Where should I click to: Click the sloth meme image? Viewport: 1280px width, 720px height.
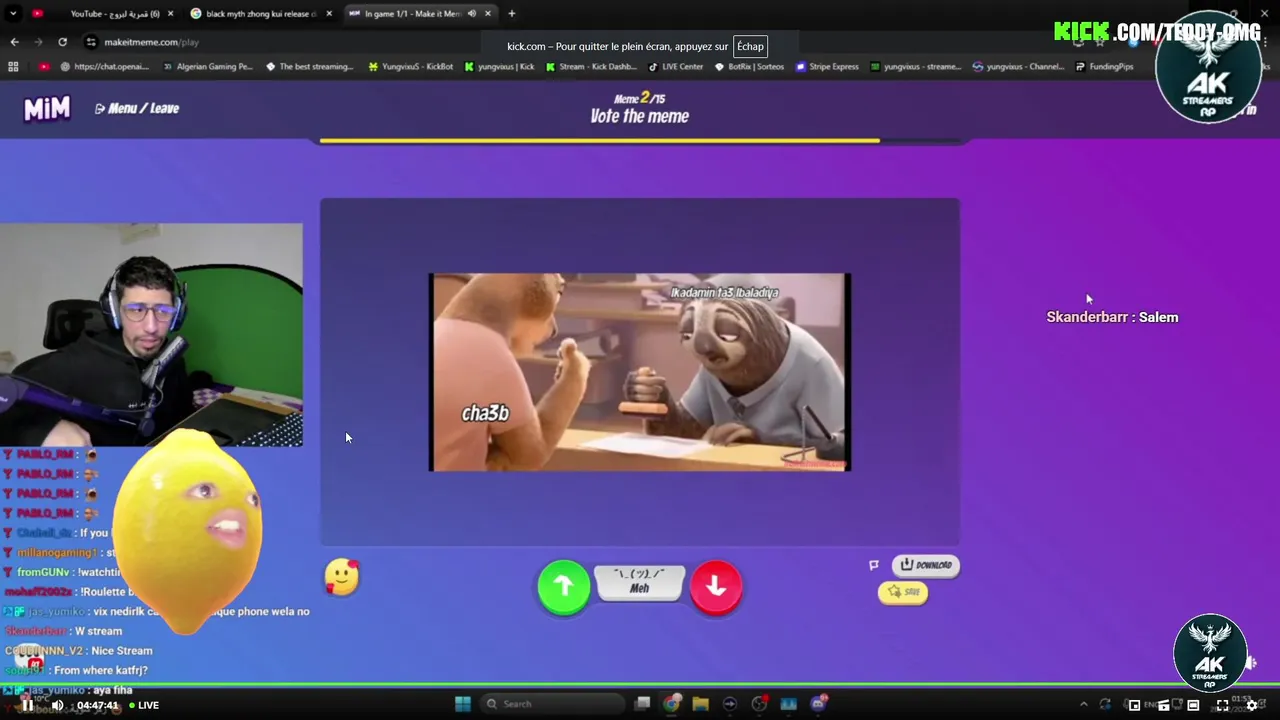[x=640, y=371]
